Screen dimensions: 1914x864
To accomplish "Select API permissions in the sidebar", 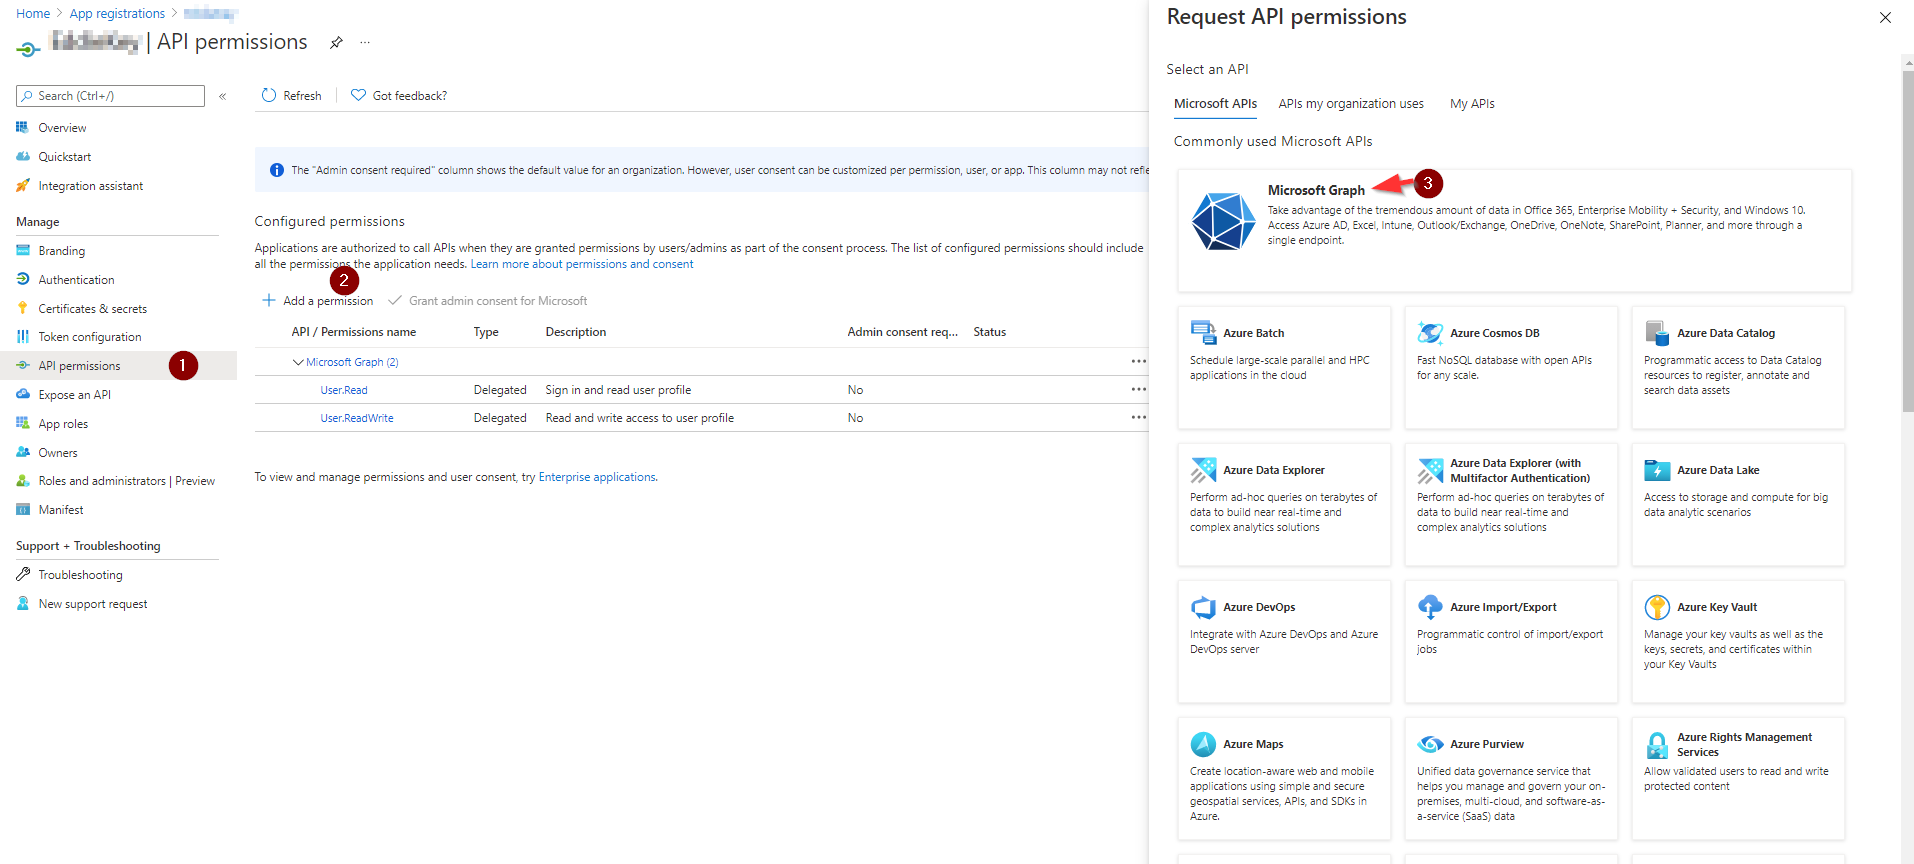I will click(x=118, y=366).
